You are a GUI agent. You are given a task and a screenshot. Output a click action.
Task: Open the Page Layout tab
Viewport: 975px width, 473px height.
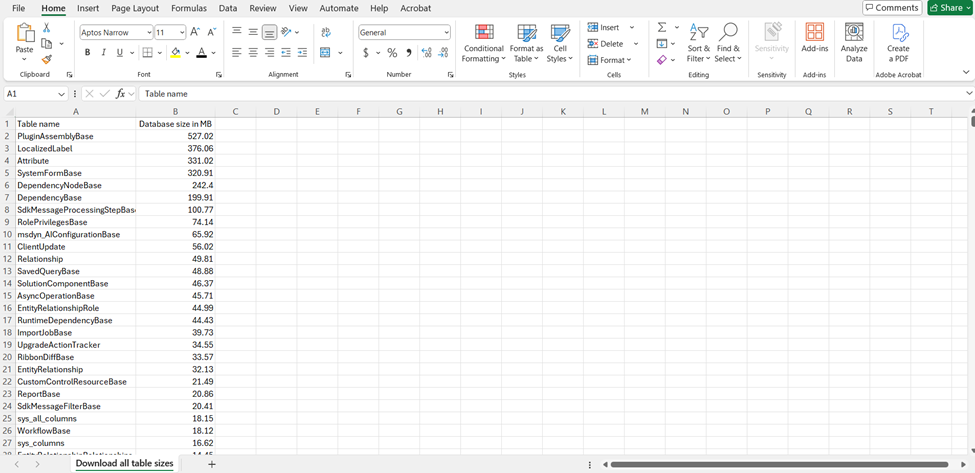(x=135, y=8)
